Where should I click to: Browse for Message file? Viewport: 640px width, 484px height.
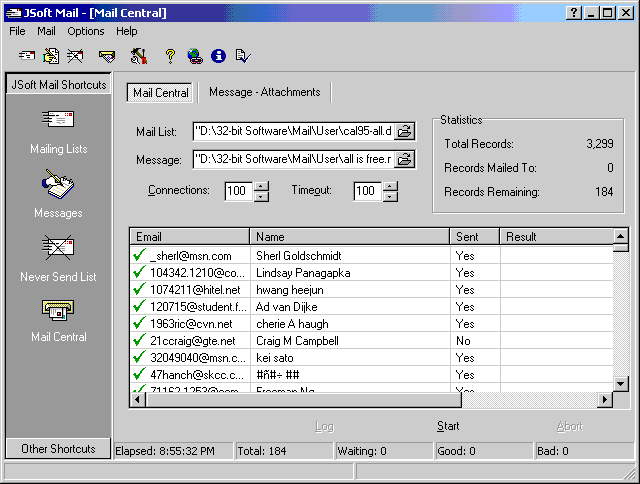pyautogui.click(x=404, y=159)
